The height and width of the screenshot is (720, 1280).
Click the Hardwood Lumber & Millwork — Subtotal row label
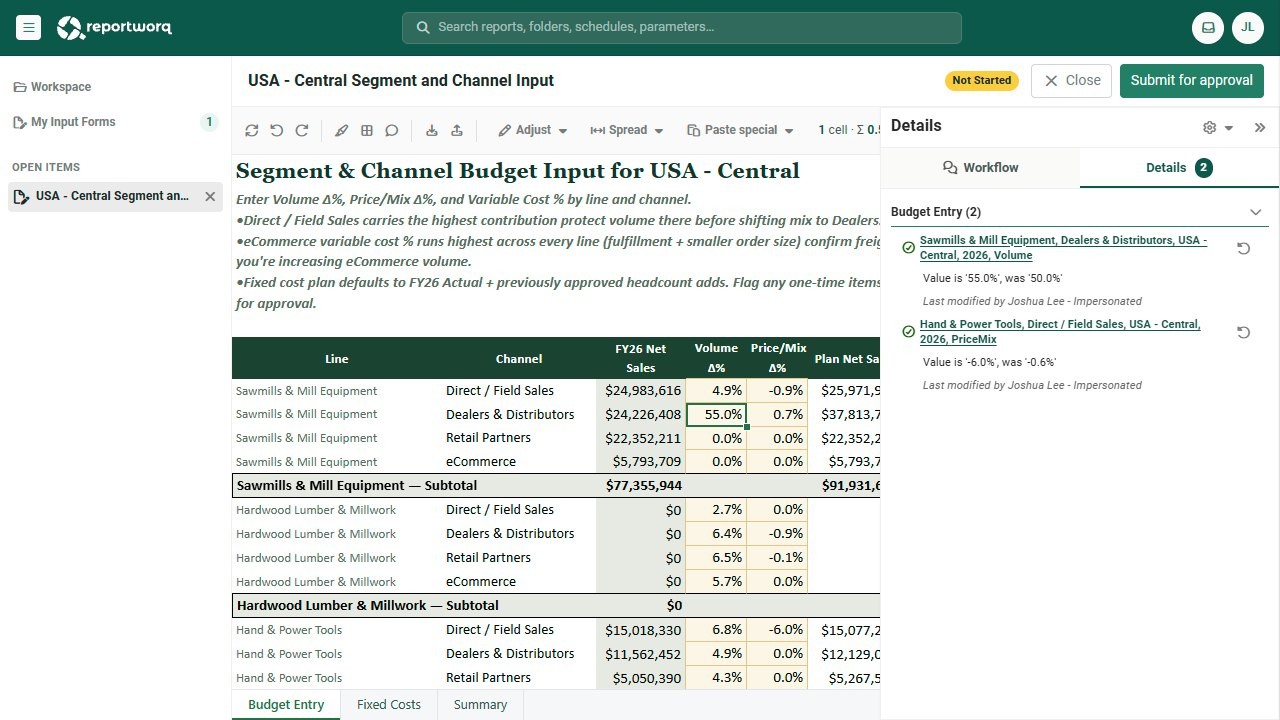pyautogui.click(x=367, y=606)
